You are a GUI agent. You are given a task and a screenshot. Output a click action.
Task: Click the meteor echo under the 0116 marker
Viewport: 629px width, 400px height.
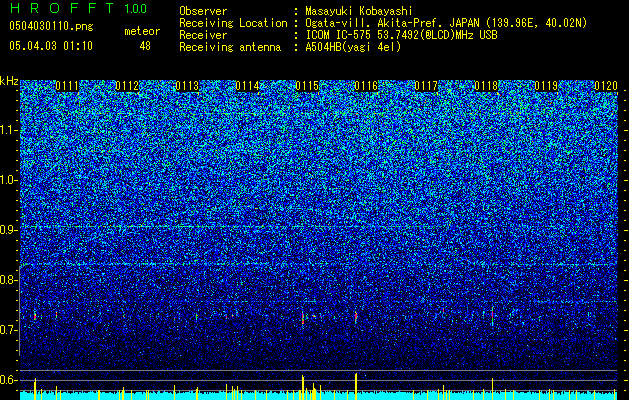click(x=356, y=316)
